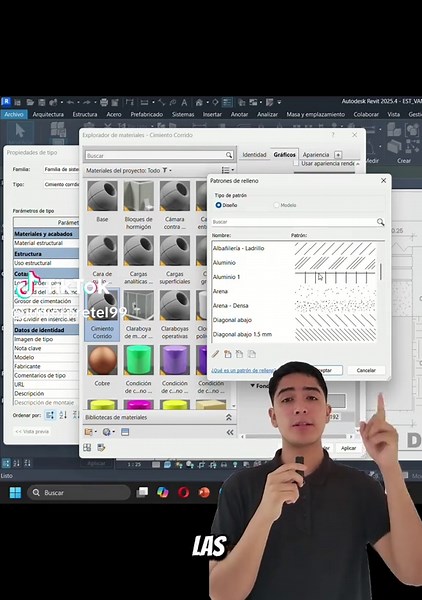Click the material properties edit icon at bottom left

point(101,448)
